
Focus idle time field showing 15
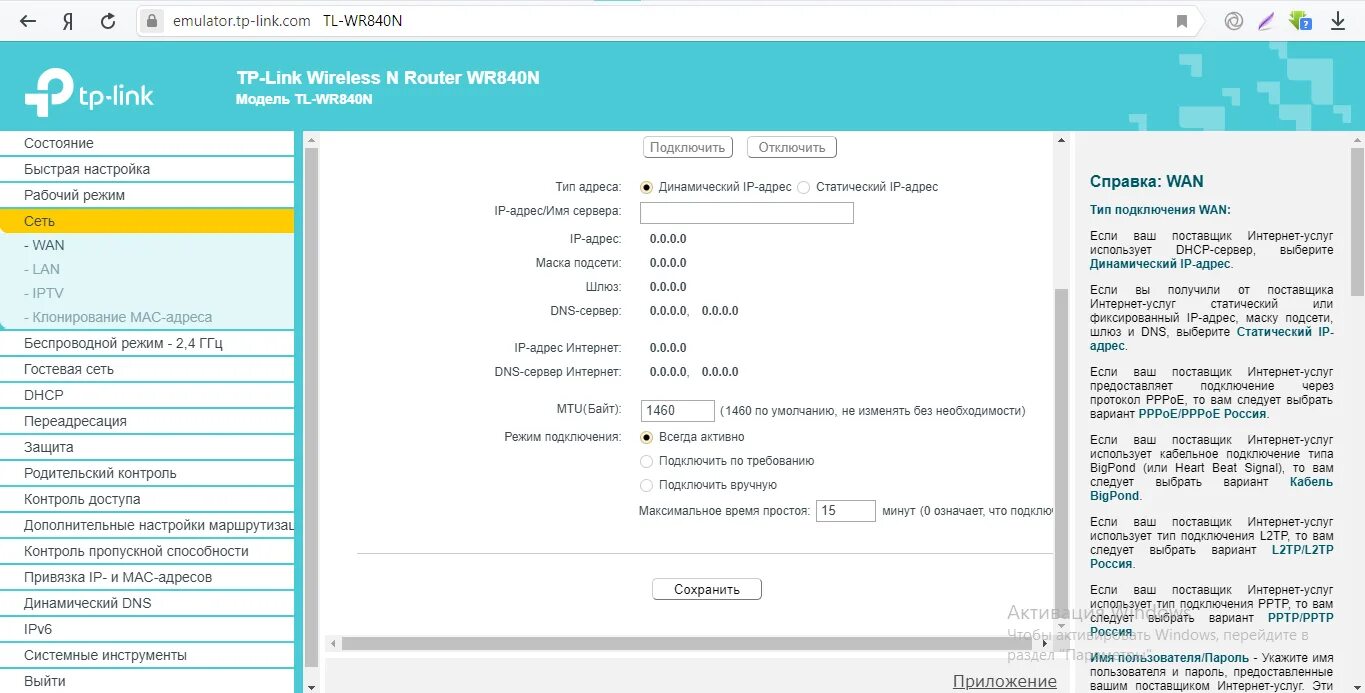coord(845,511)
